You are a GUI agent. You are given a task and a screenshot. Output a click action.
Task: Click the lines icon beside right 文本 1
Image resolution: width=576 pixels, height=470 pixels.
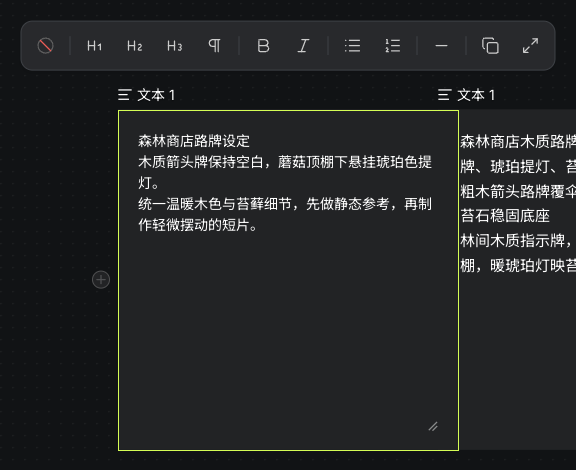point(444,95)
